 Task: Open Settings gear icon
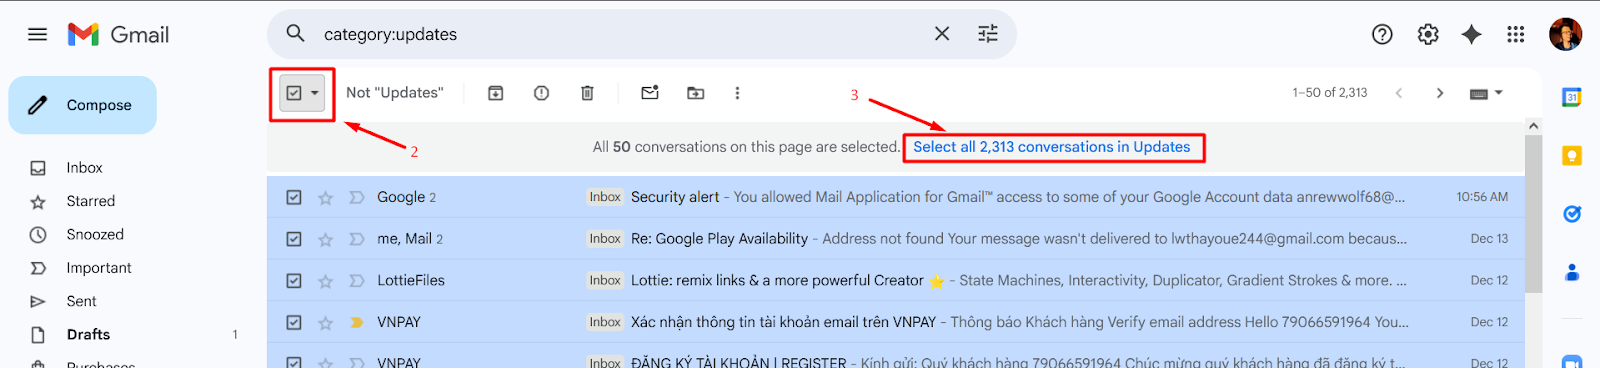pyautogui.click(x=1428, y=34)
